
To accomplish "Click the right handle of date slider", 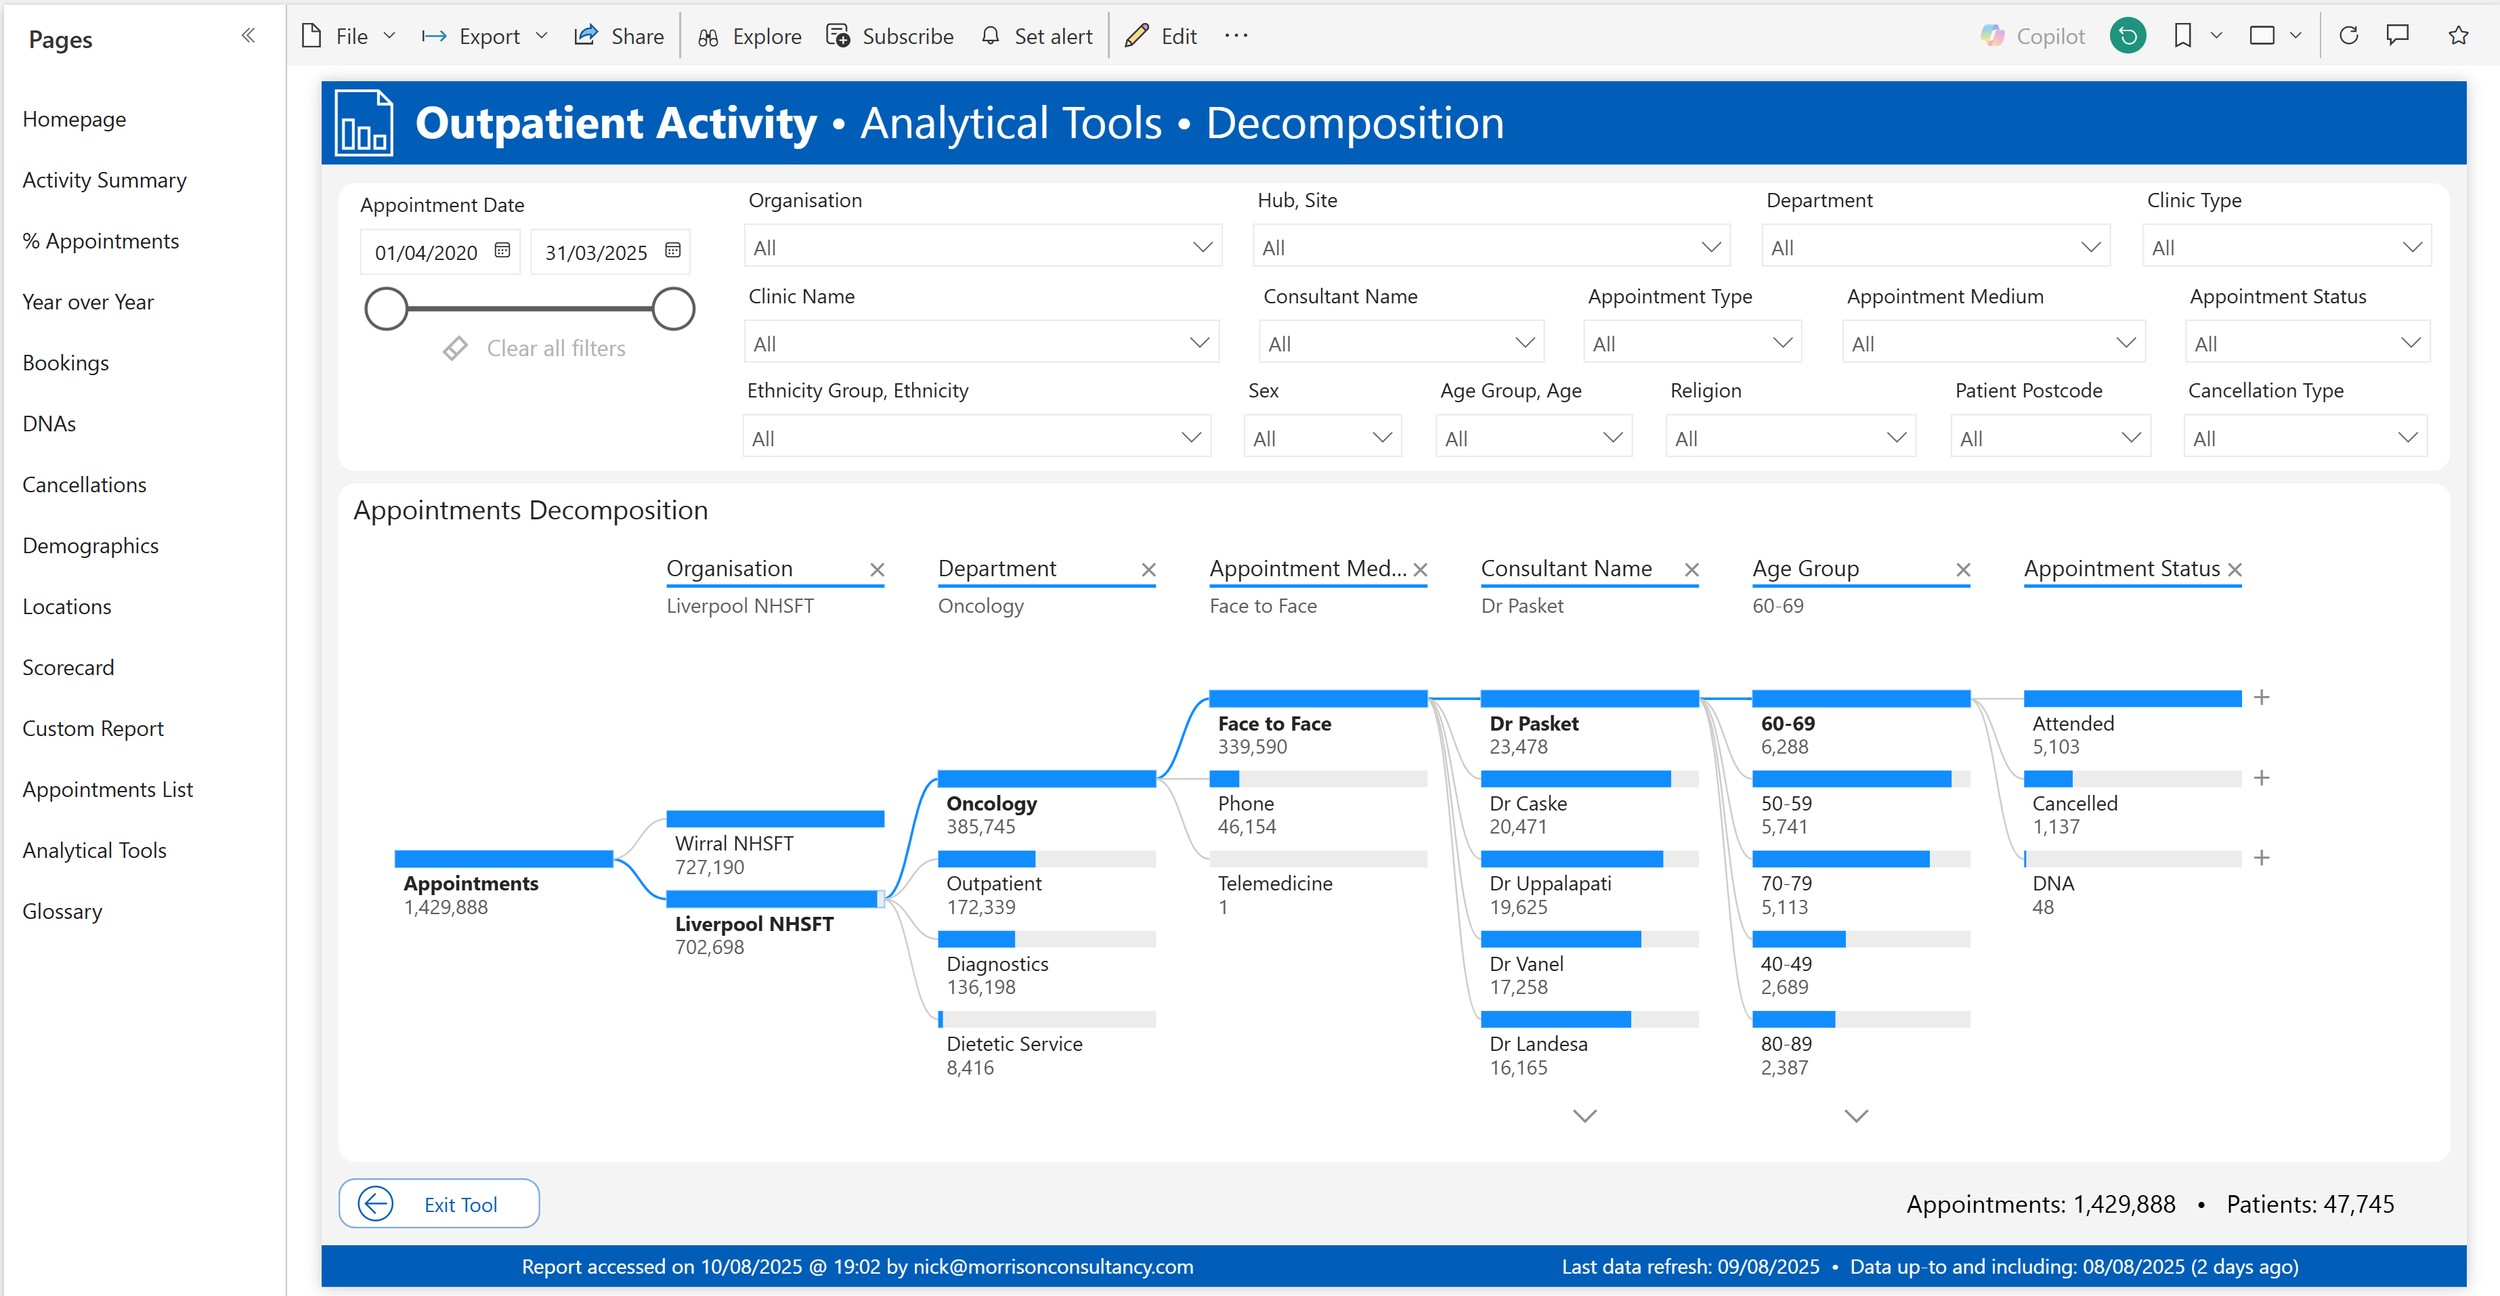I will coord(673,308).
